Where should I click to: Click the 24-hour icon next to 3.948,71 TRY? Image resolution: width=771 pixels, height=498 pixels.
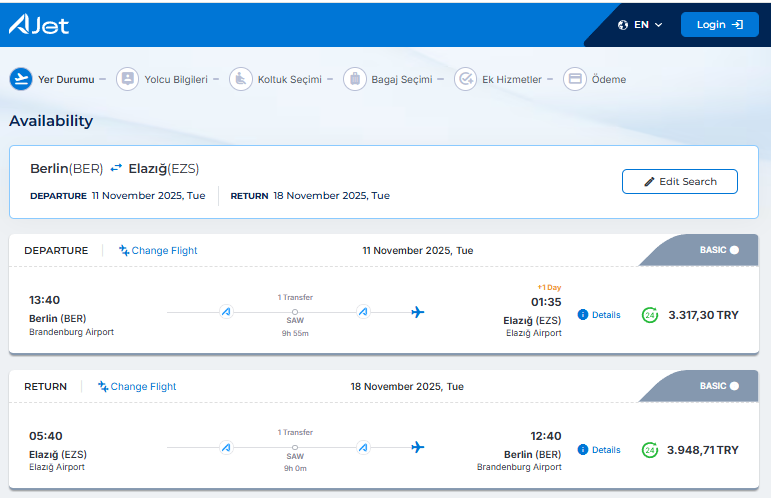(650, 450)
